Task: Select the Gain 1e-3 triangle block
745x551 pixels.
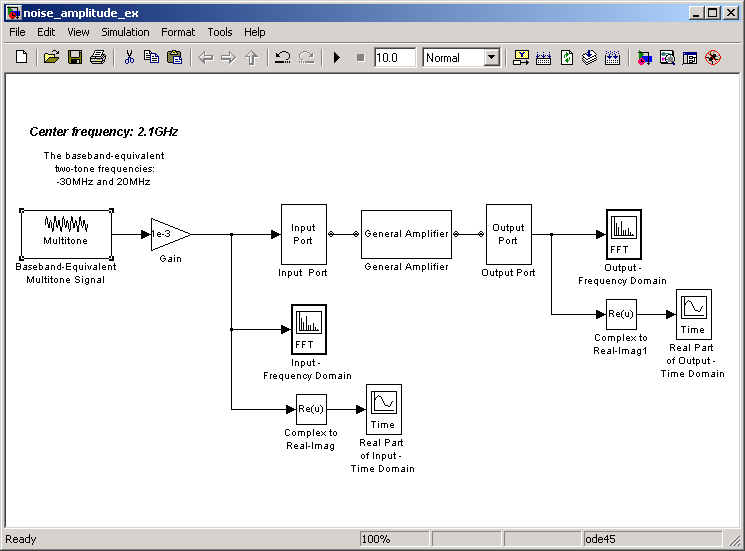Action: pyautogui.click(x=171, y=234)
